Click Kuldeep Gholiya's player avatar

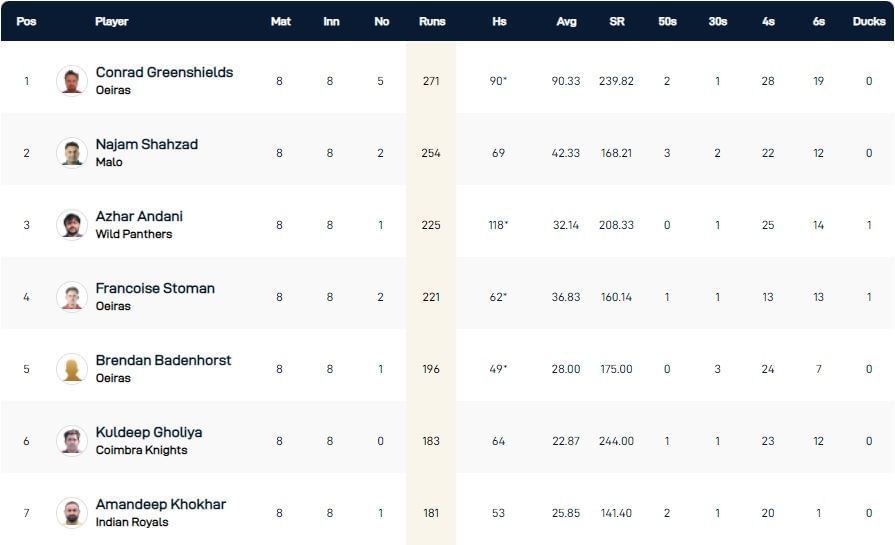[x=72, y=441]
